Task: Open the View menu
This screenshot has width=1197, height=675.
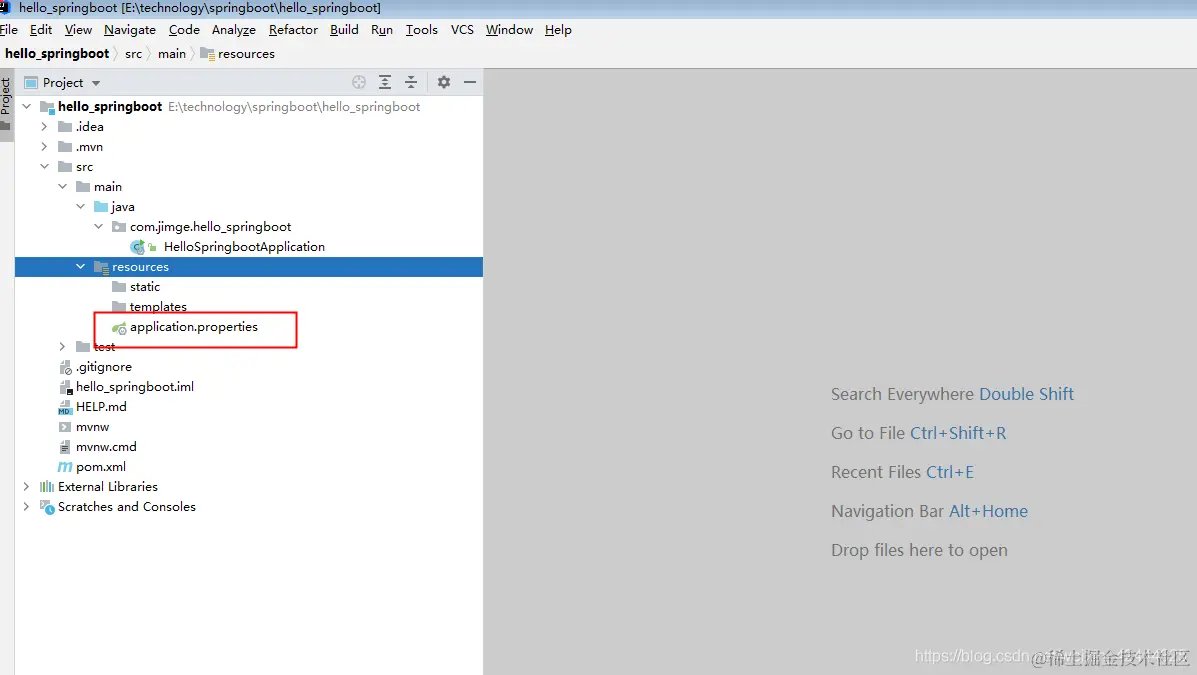Action: point(78,30)
